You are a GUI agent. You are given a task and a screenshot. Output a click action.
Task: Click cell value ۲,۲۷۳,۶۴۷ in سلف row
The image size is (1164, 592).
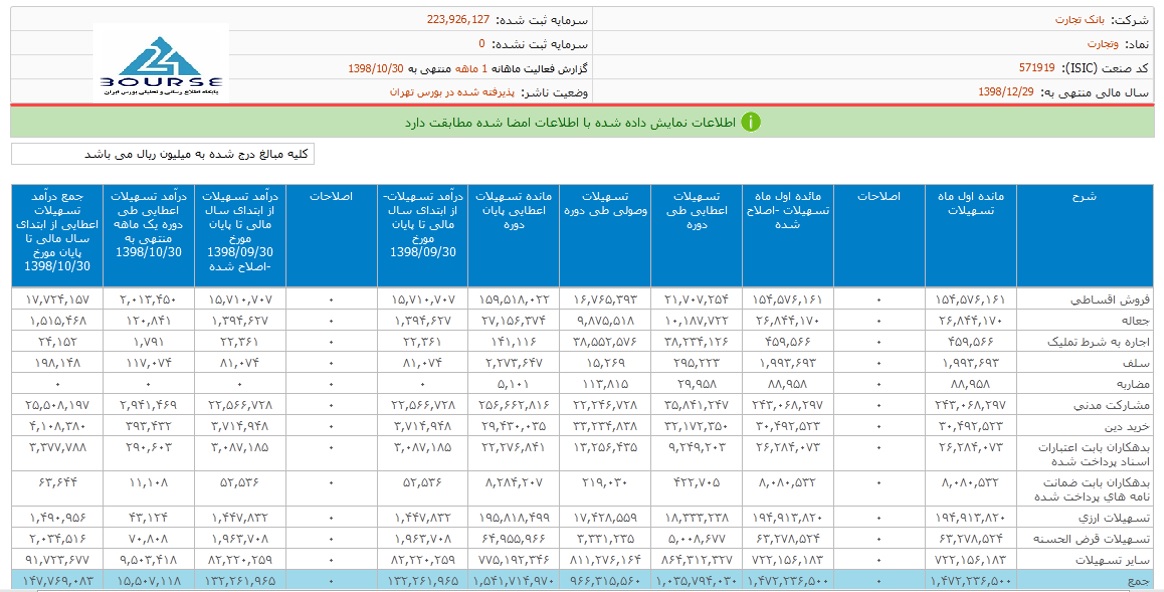[514, 363]
